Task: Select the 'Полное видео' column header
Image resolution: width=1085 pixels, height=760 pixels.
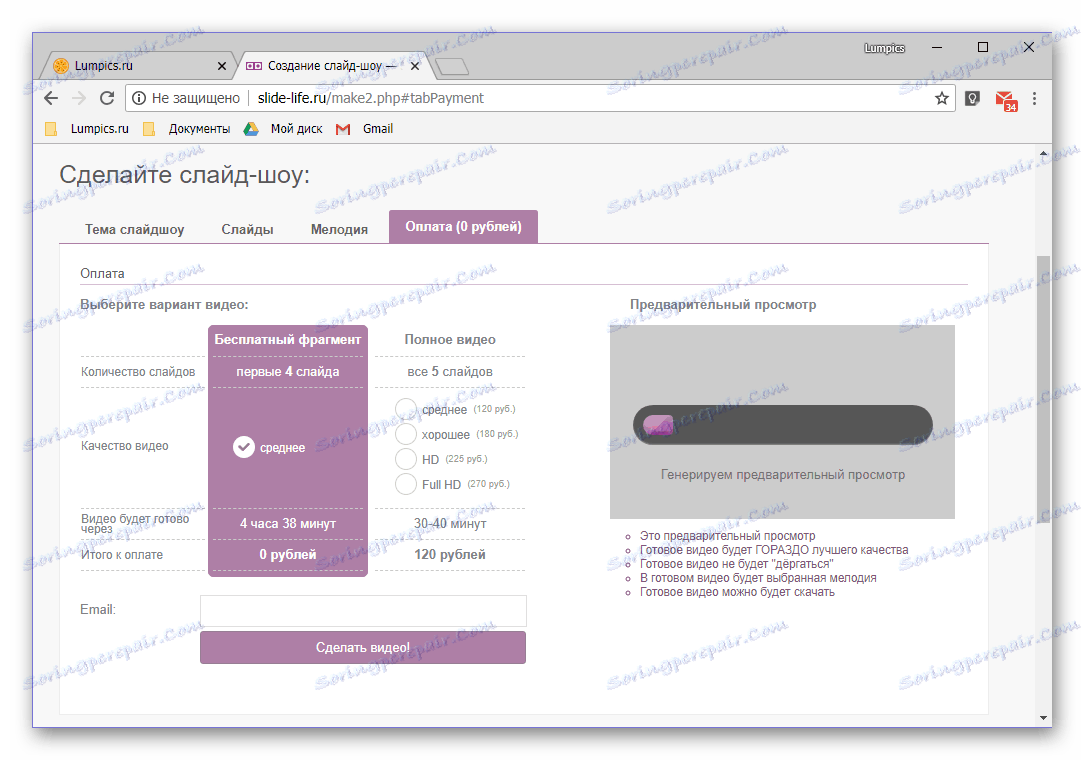Action: [x=450, y=340]
